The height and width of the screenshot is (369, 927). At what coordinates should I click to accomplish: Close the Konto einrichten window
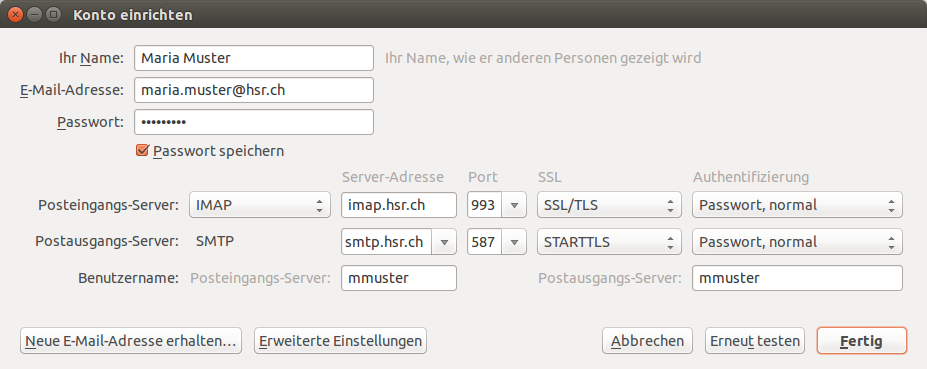point(15,14)
